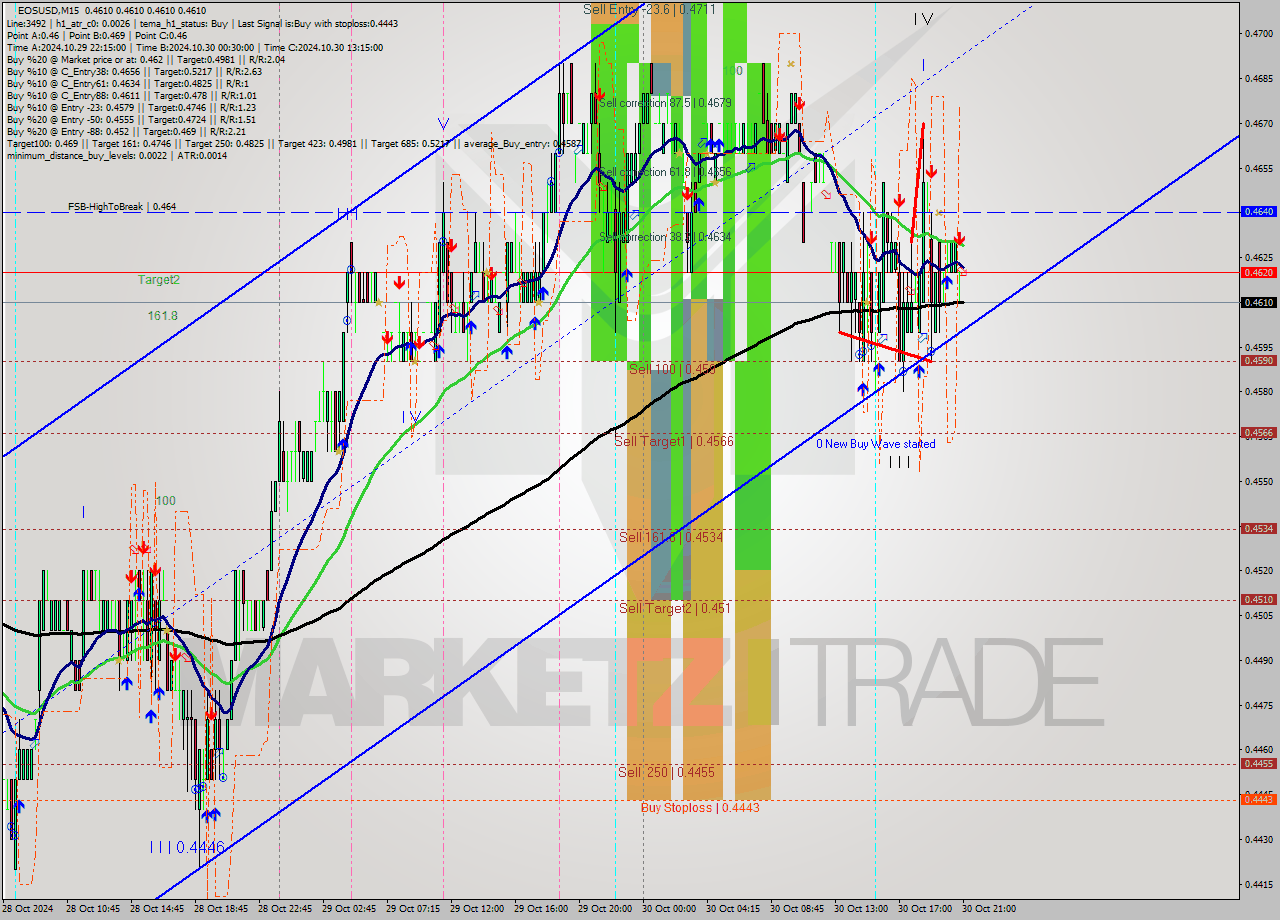This screenshot has height=920, width=1280.
Task: Click the red 0.4510 price tag
Action: tap(1258, 600)
